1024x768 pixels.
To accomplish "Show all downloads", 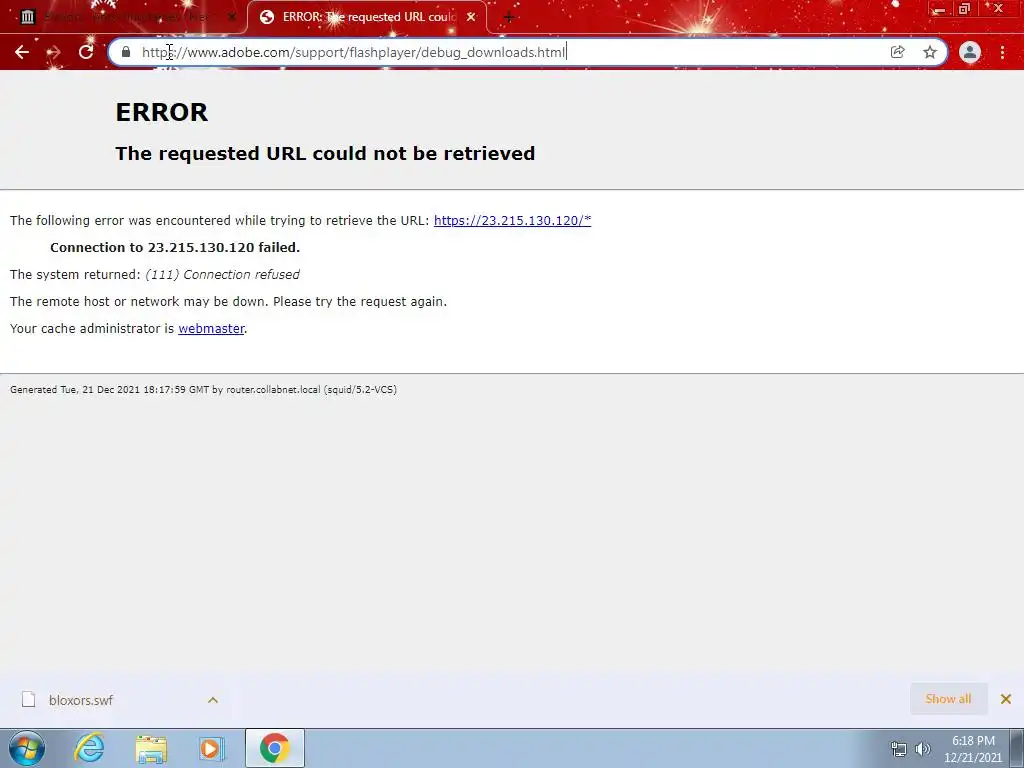I will pyautogui.click(x=948, y=699).
